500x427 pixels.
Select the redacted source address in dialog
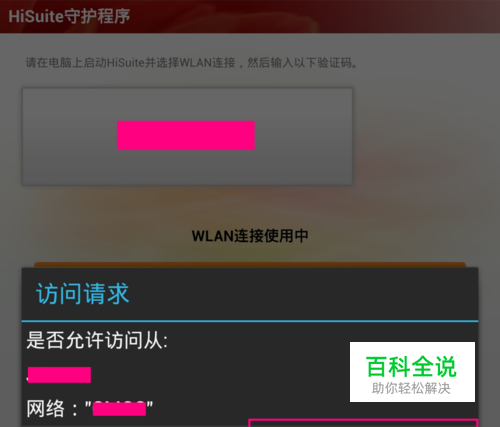[x=59, y=375]
